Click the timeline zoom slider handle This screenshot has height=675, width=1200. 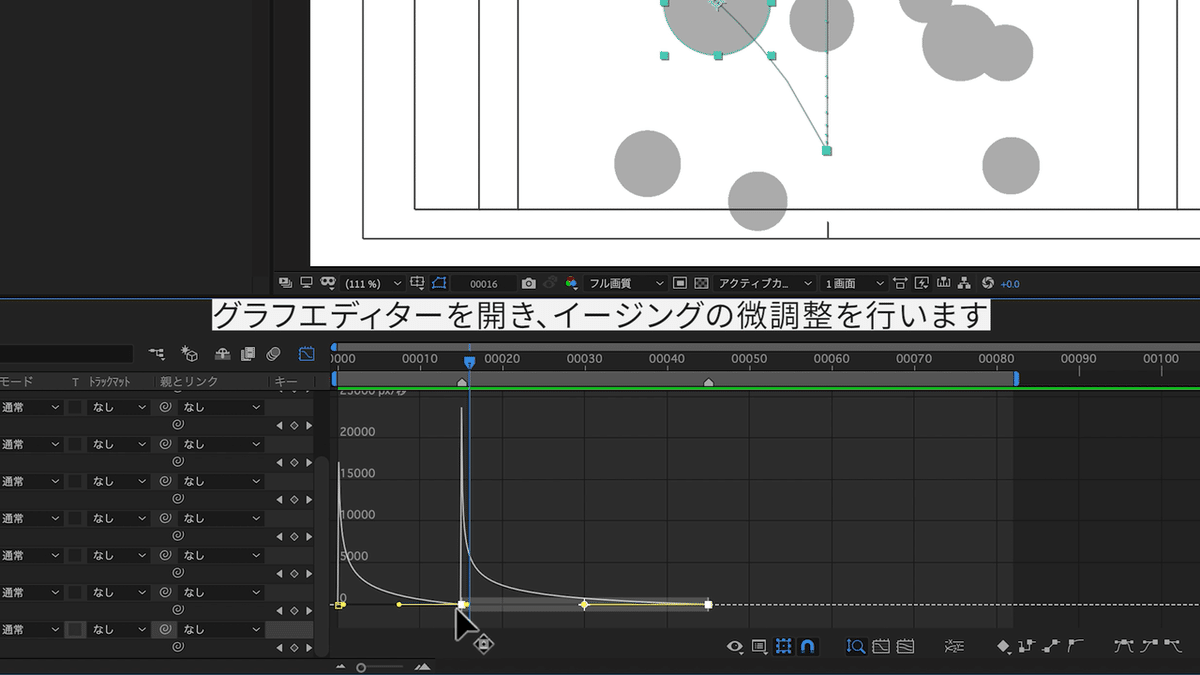point(361,667)
